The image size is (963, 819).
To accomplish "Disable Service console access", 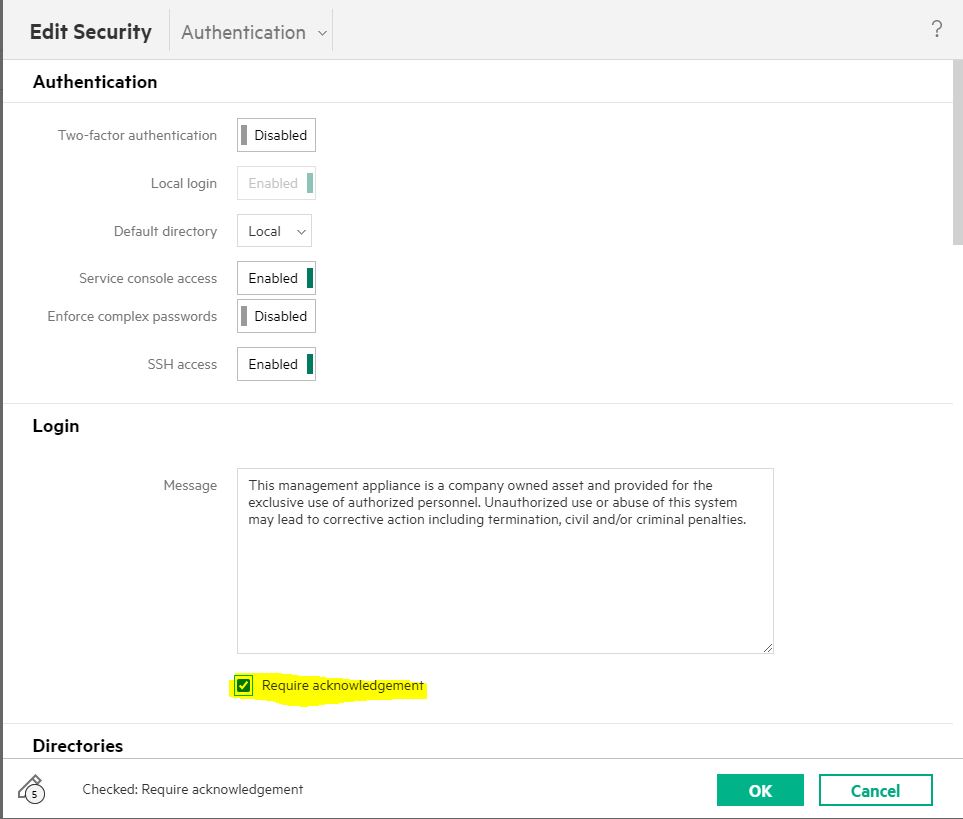I will (x=276, y=277).
